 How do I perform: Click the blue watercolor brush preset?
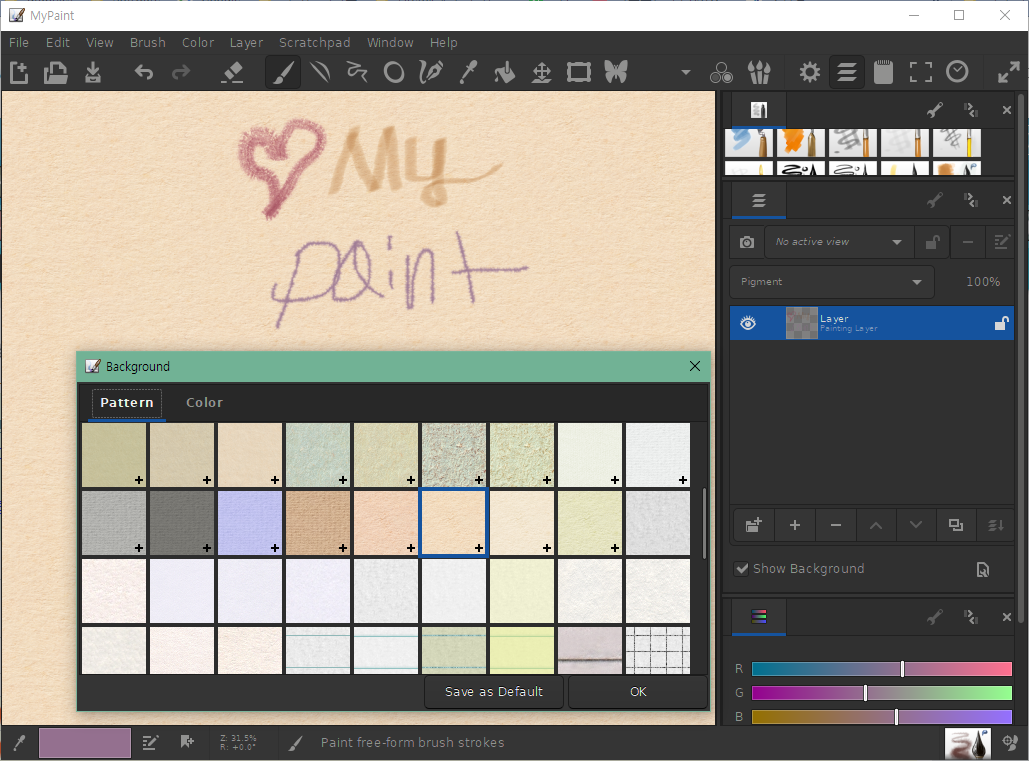pyautogui.click(x=748, y=142)
